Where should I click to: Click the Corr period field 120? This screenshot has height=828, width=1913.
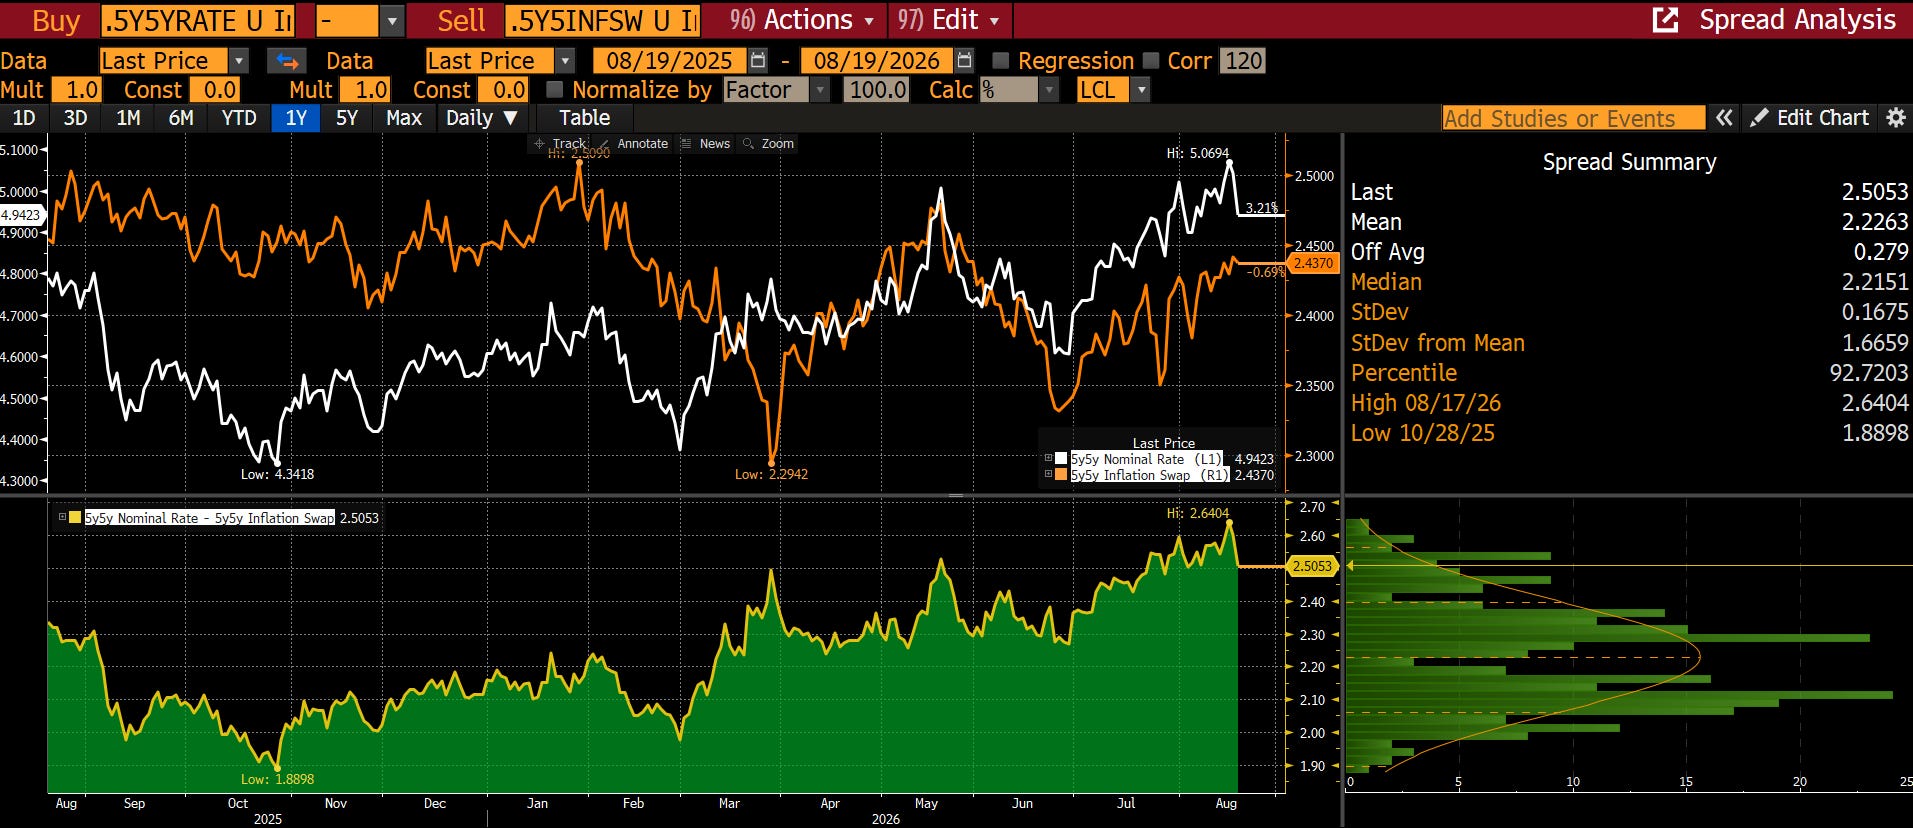tap(1243, 61)
